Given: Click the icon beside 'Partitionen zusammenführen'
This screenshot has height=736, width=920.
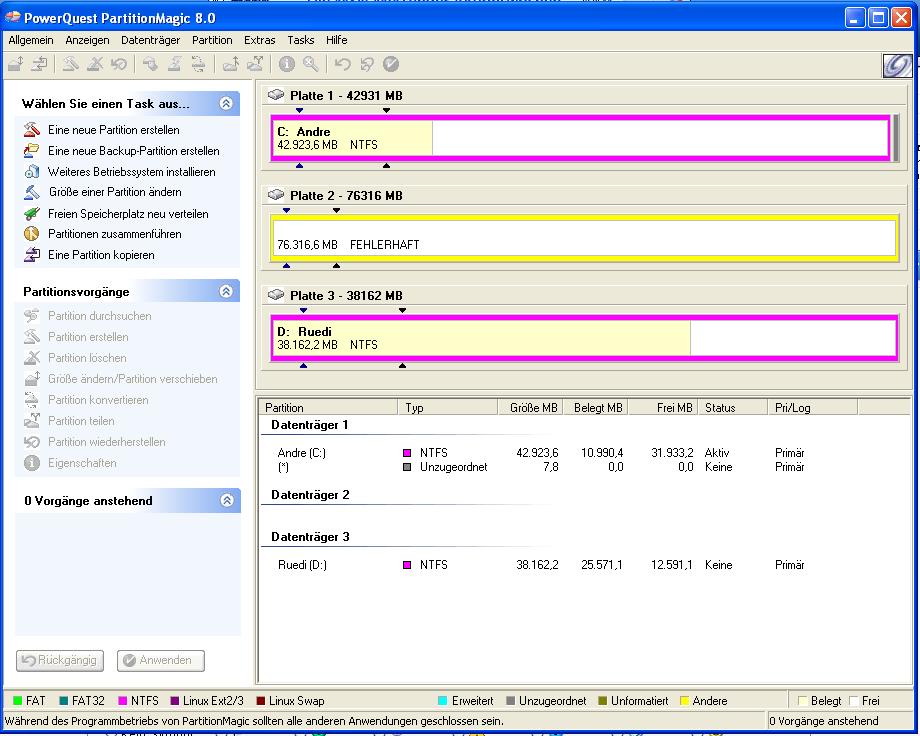Looking at the screenshot, I should [32, 234].
